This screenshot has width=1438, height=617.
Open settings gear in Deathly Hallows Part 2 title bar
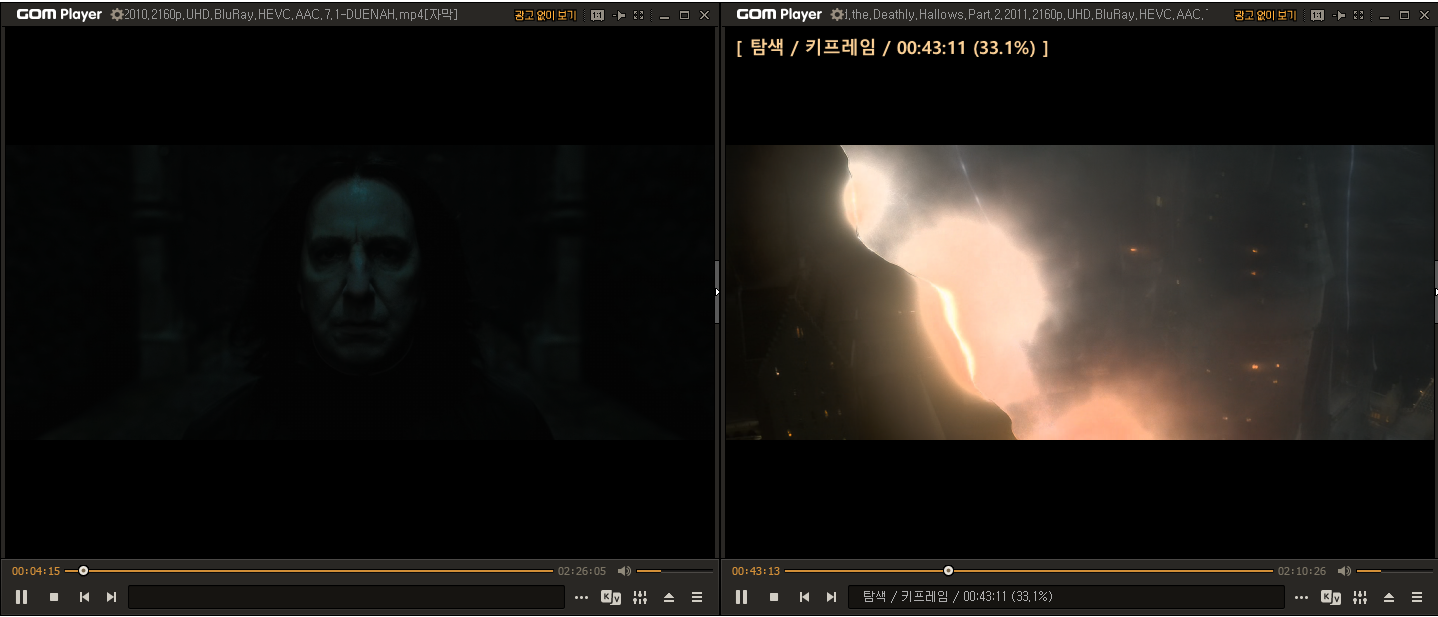[837, 15]
